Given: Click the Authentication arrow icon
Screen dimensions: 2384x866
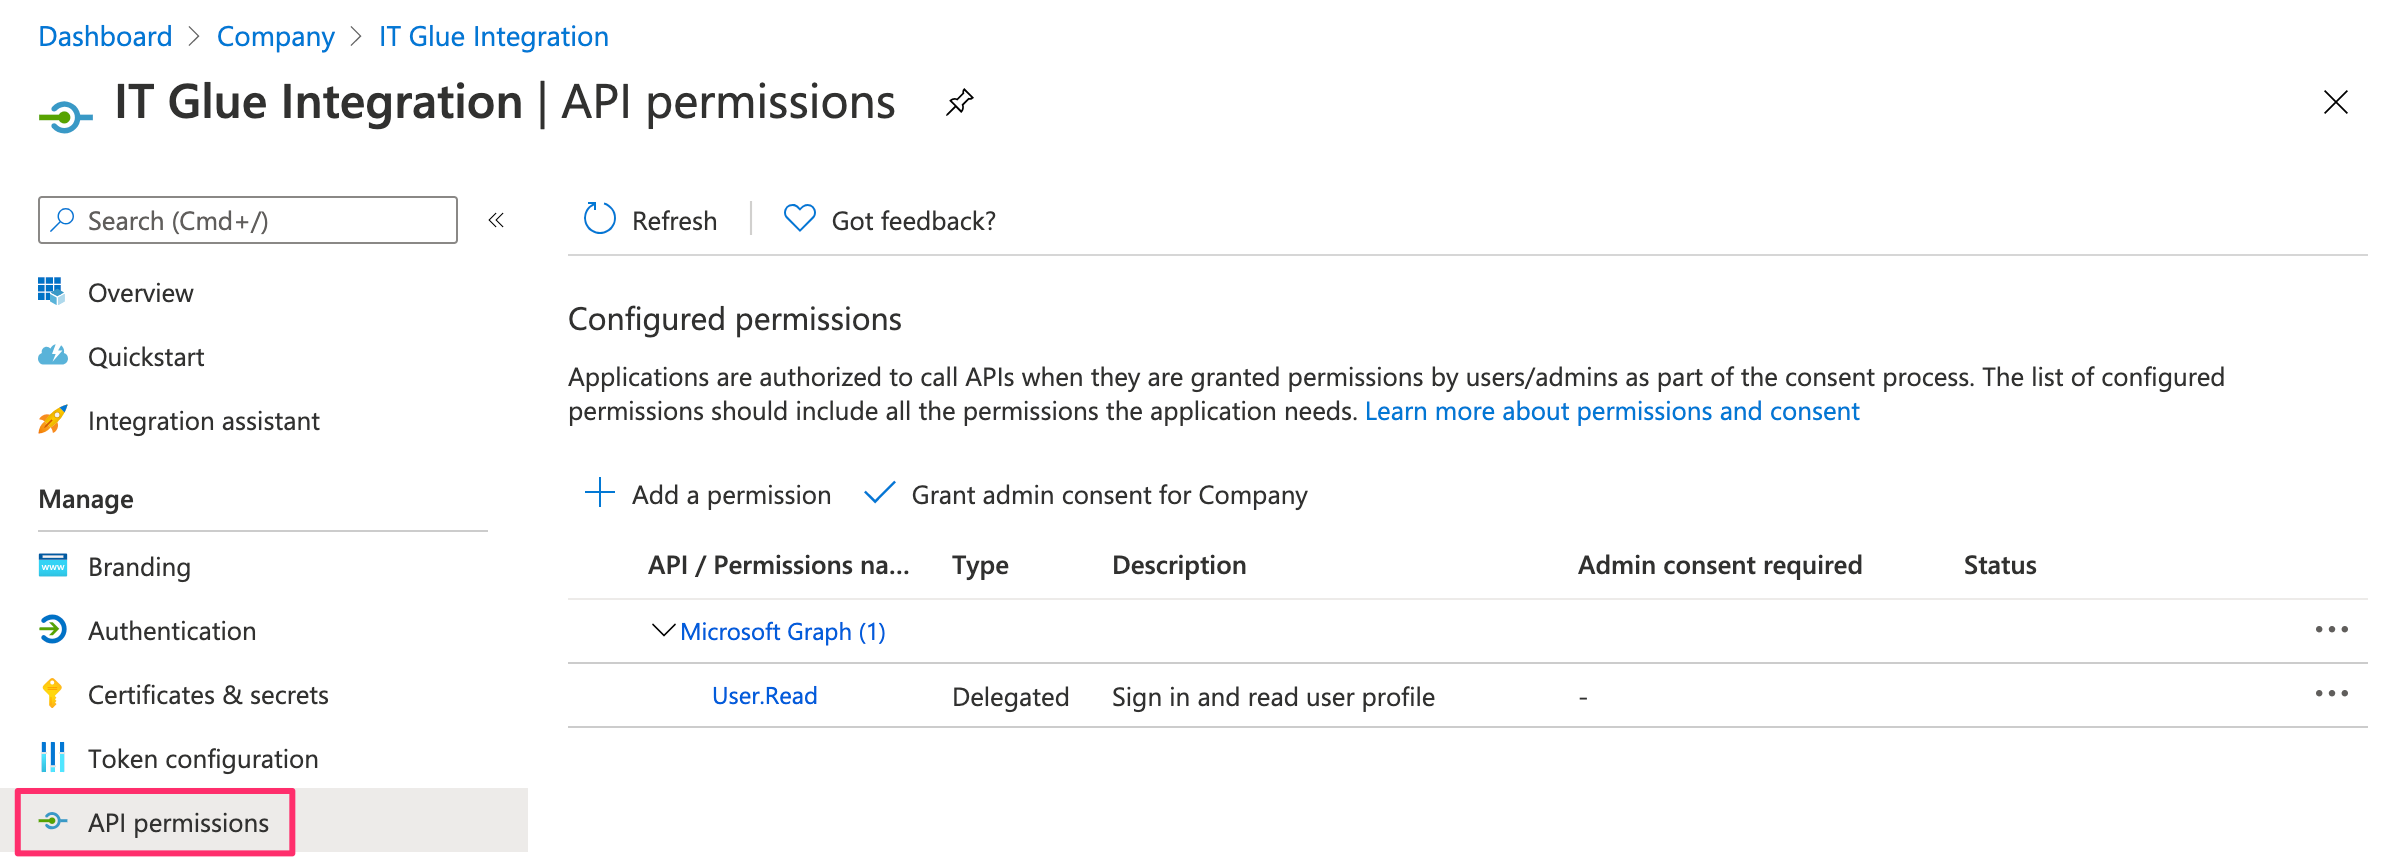Looking at the screenshot, I should [x=52, y=629].
